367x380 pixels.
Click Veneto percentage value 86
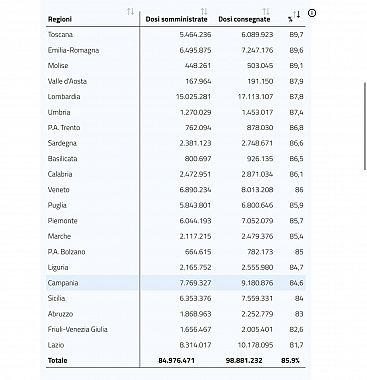point(299,190)
